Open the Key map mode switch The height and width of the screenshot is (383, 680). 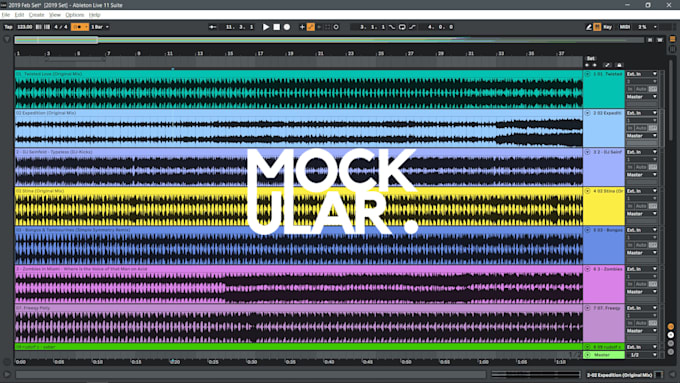coord(608,27)
